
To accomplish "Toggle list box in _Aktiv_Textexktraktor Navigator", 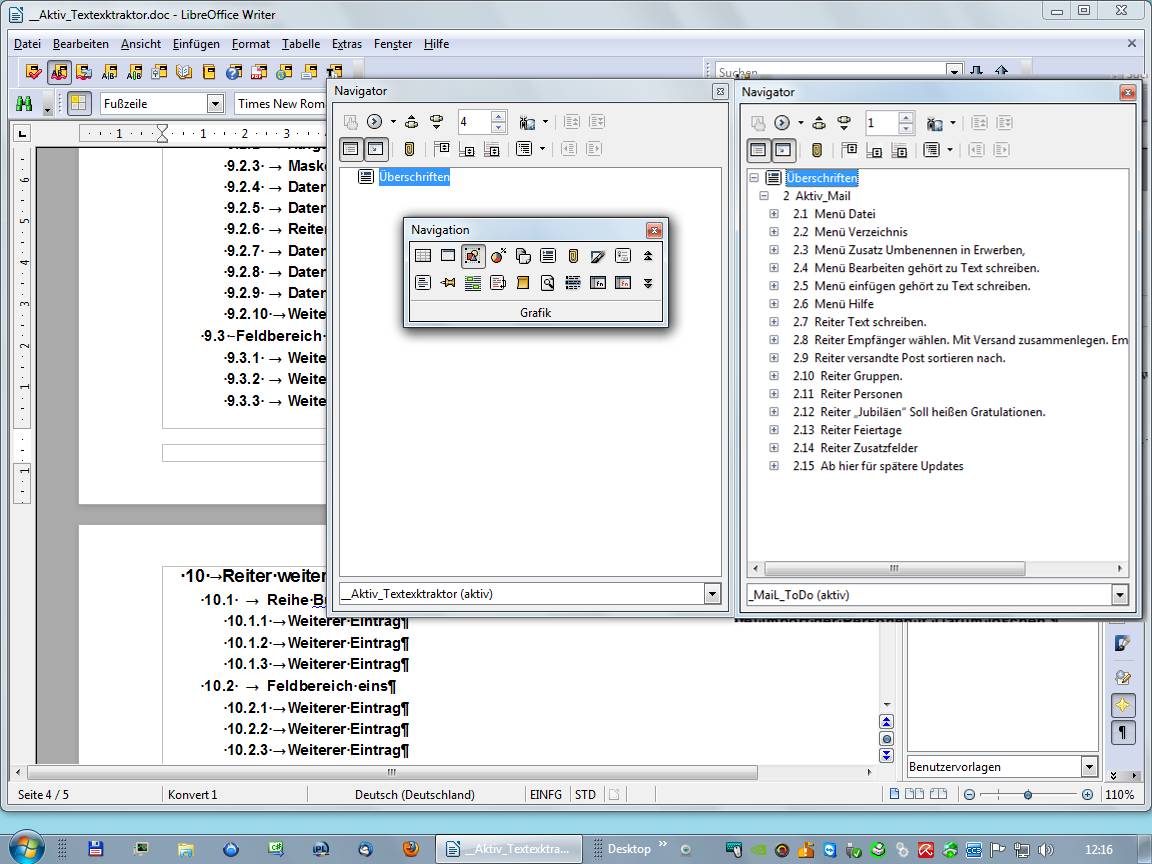I will tap(351, 149).
